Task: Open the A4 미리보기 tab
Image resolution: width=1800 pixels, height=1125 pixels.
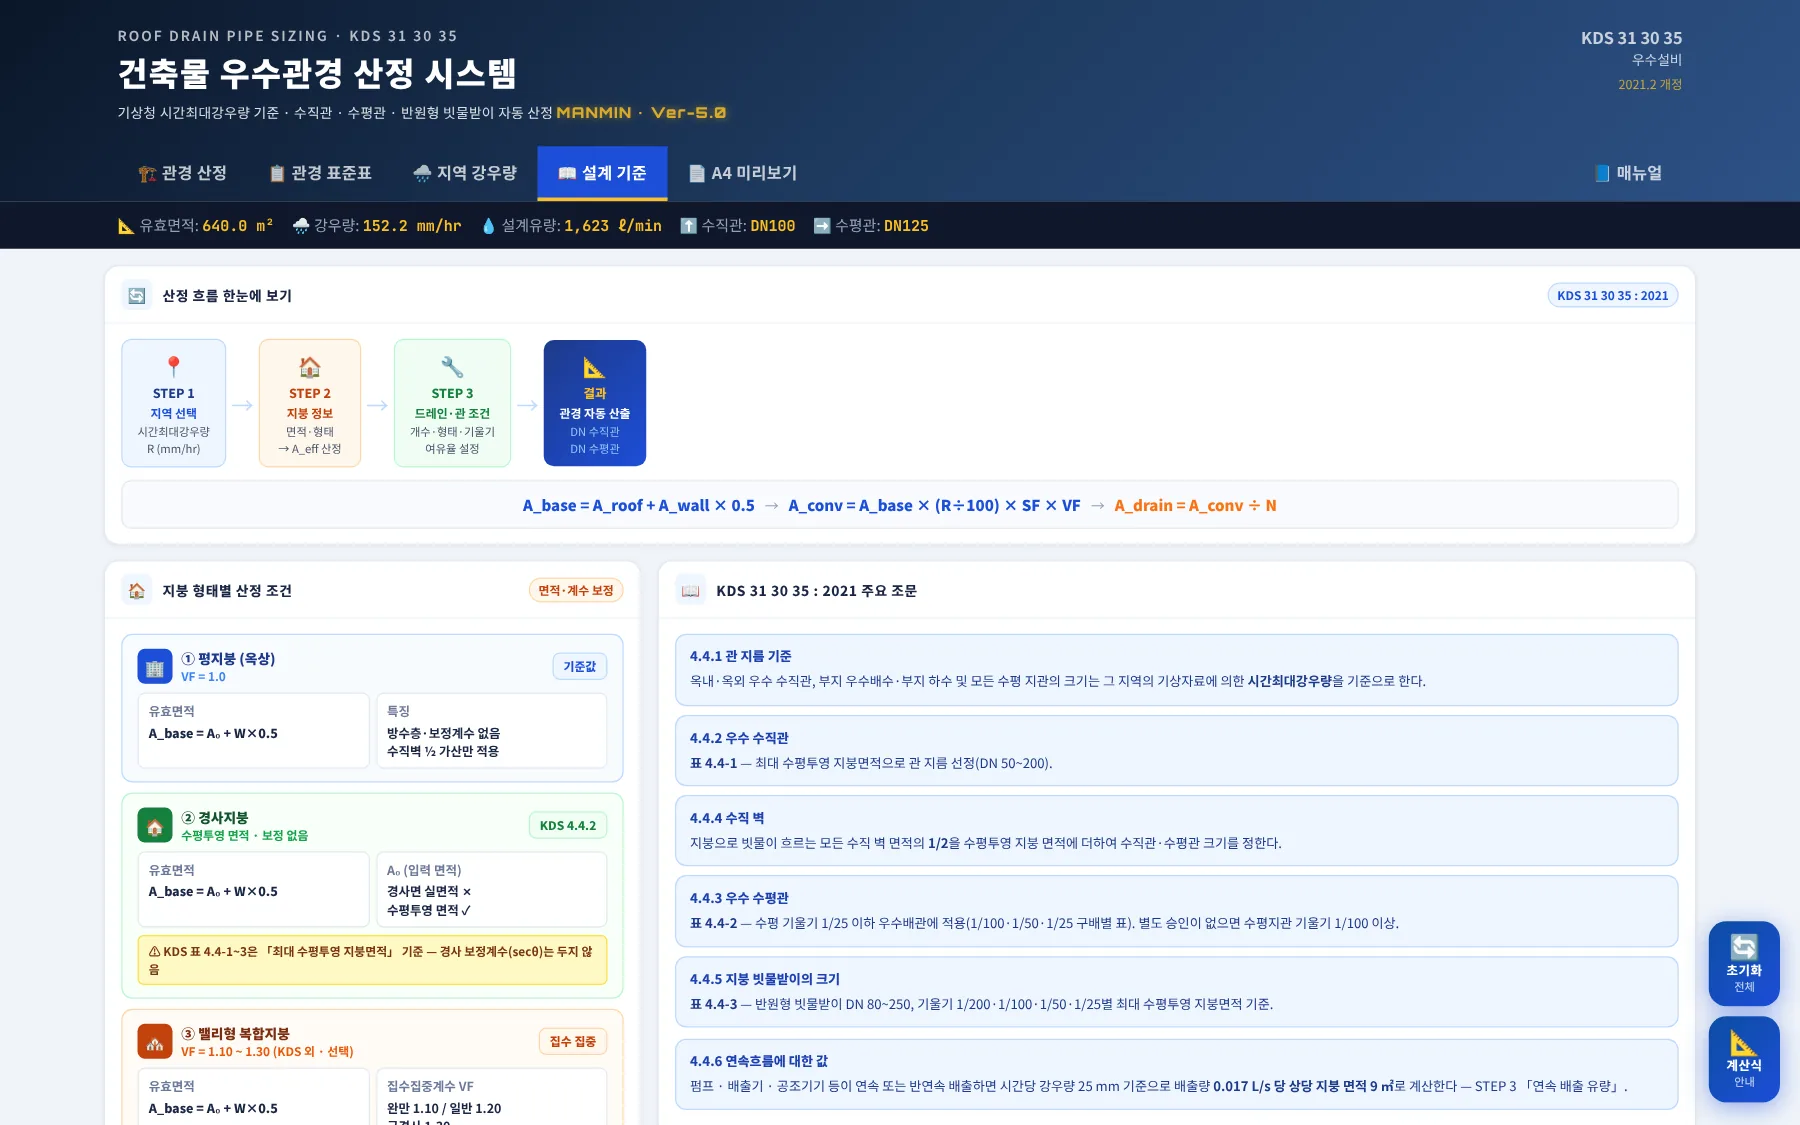Action: tap(742, 173)
